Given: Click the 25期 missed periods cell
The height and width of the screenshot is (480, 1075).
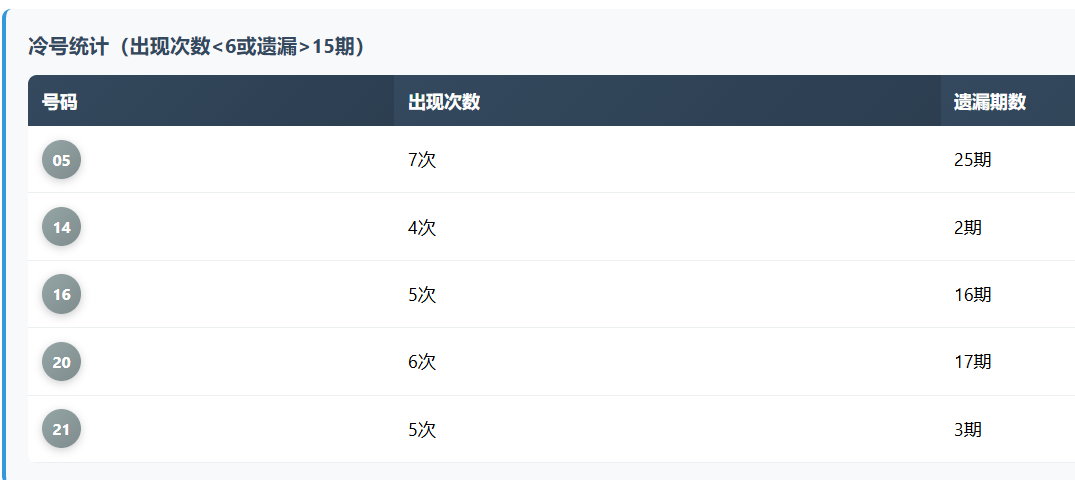Looking at the screenshot, I should tap(972, 160).
